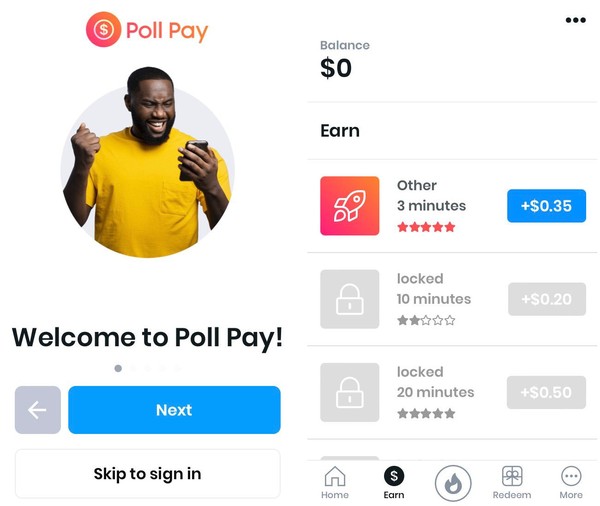Click the man in yellow shirt photo
600x506 pixels.
(x=147, y=163)
